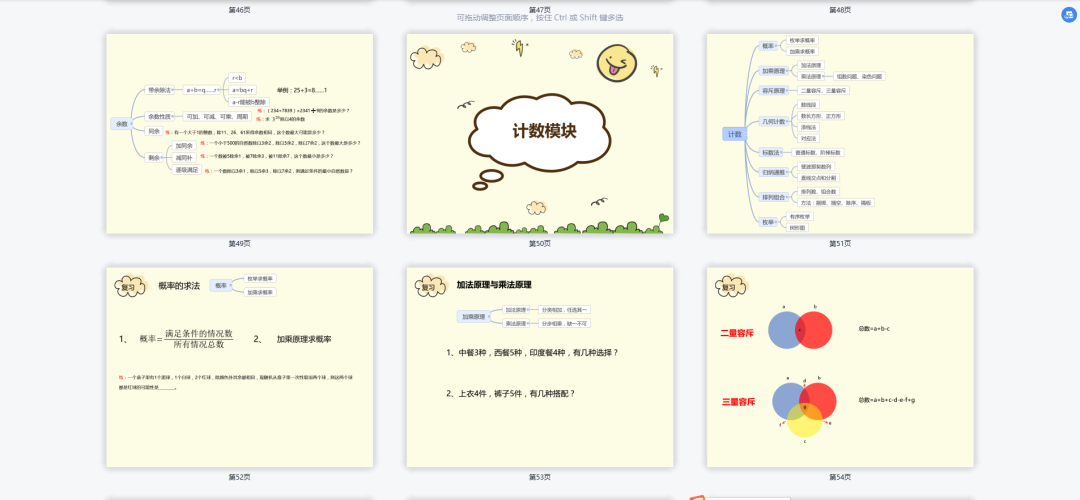Click the 第47页 page label
The height and width of the screenshot is (500, 1080).
pos(540,10)
